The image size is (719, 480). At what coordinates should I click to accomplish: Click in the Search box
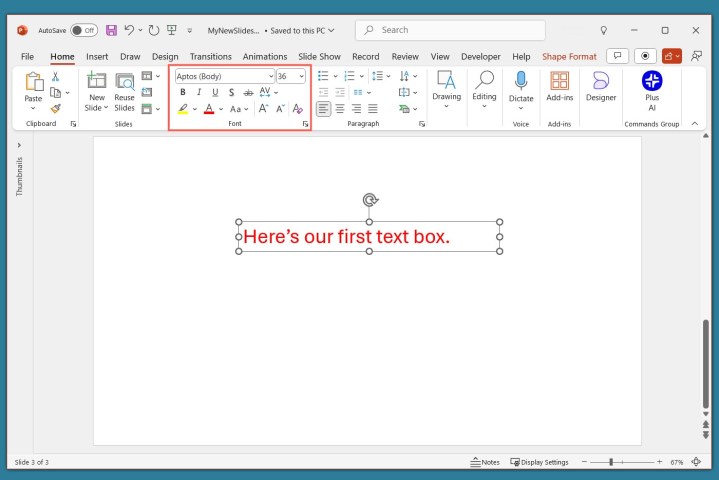(x=450, y=30)
